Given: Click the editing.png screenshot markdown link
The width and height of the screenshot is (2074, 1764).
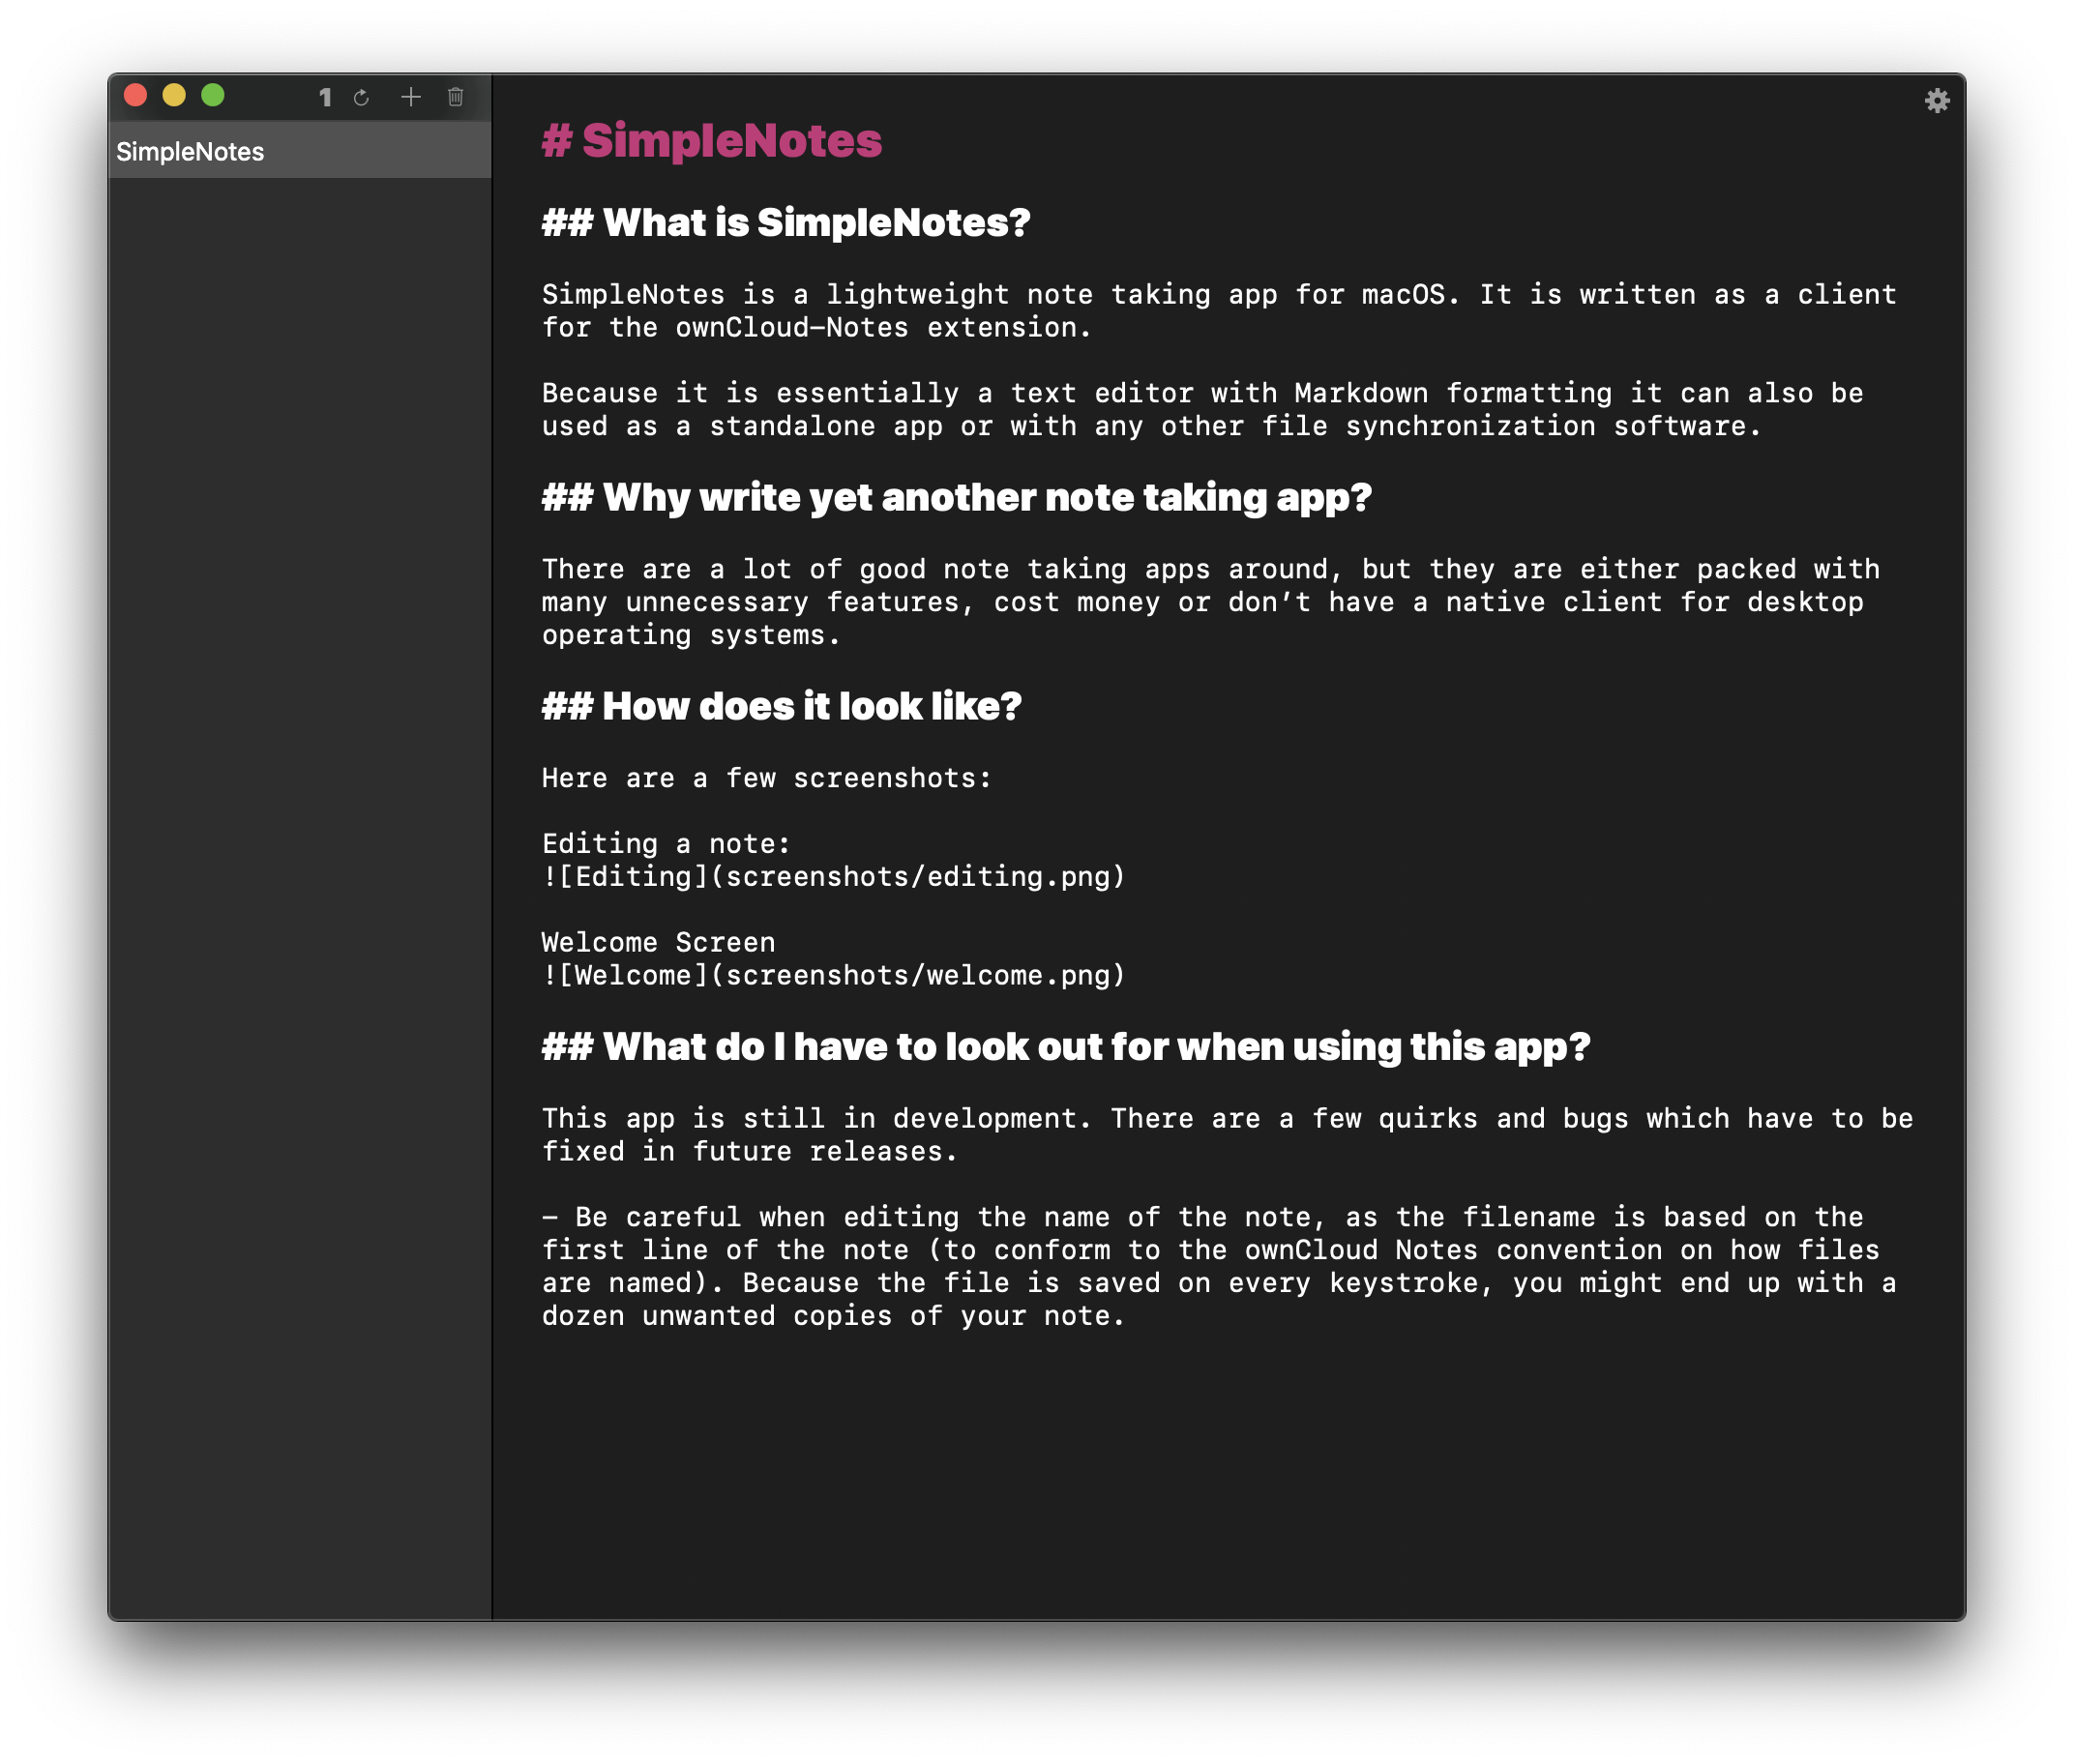Looking at the screenshot, I should [833, 877].
